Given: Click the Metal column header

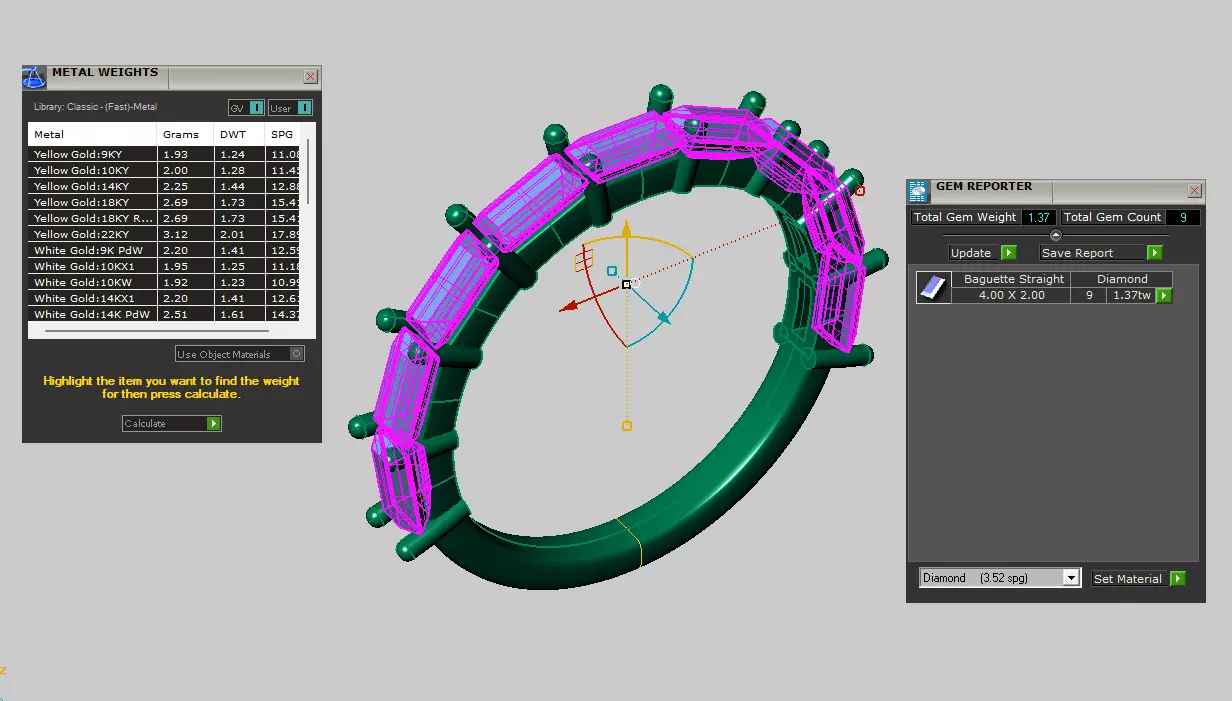Looking at the screenshot, I should pos(92,134).
